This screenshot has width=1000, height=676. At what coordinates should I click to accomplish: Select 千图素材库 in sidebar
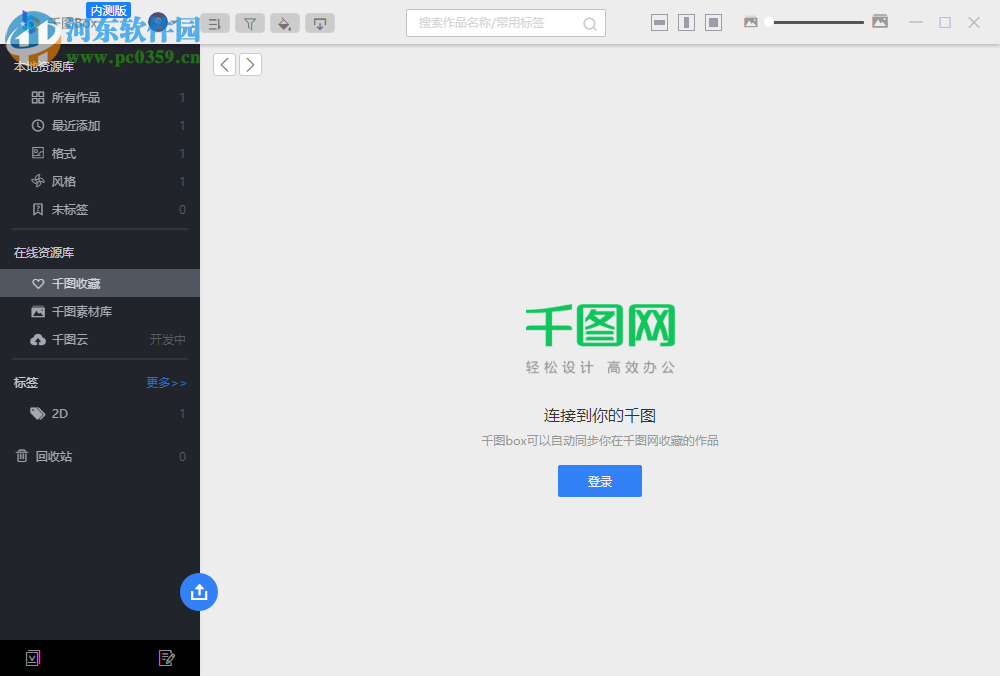click(80, 311)
